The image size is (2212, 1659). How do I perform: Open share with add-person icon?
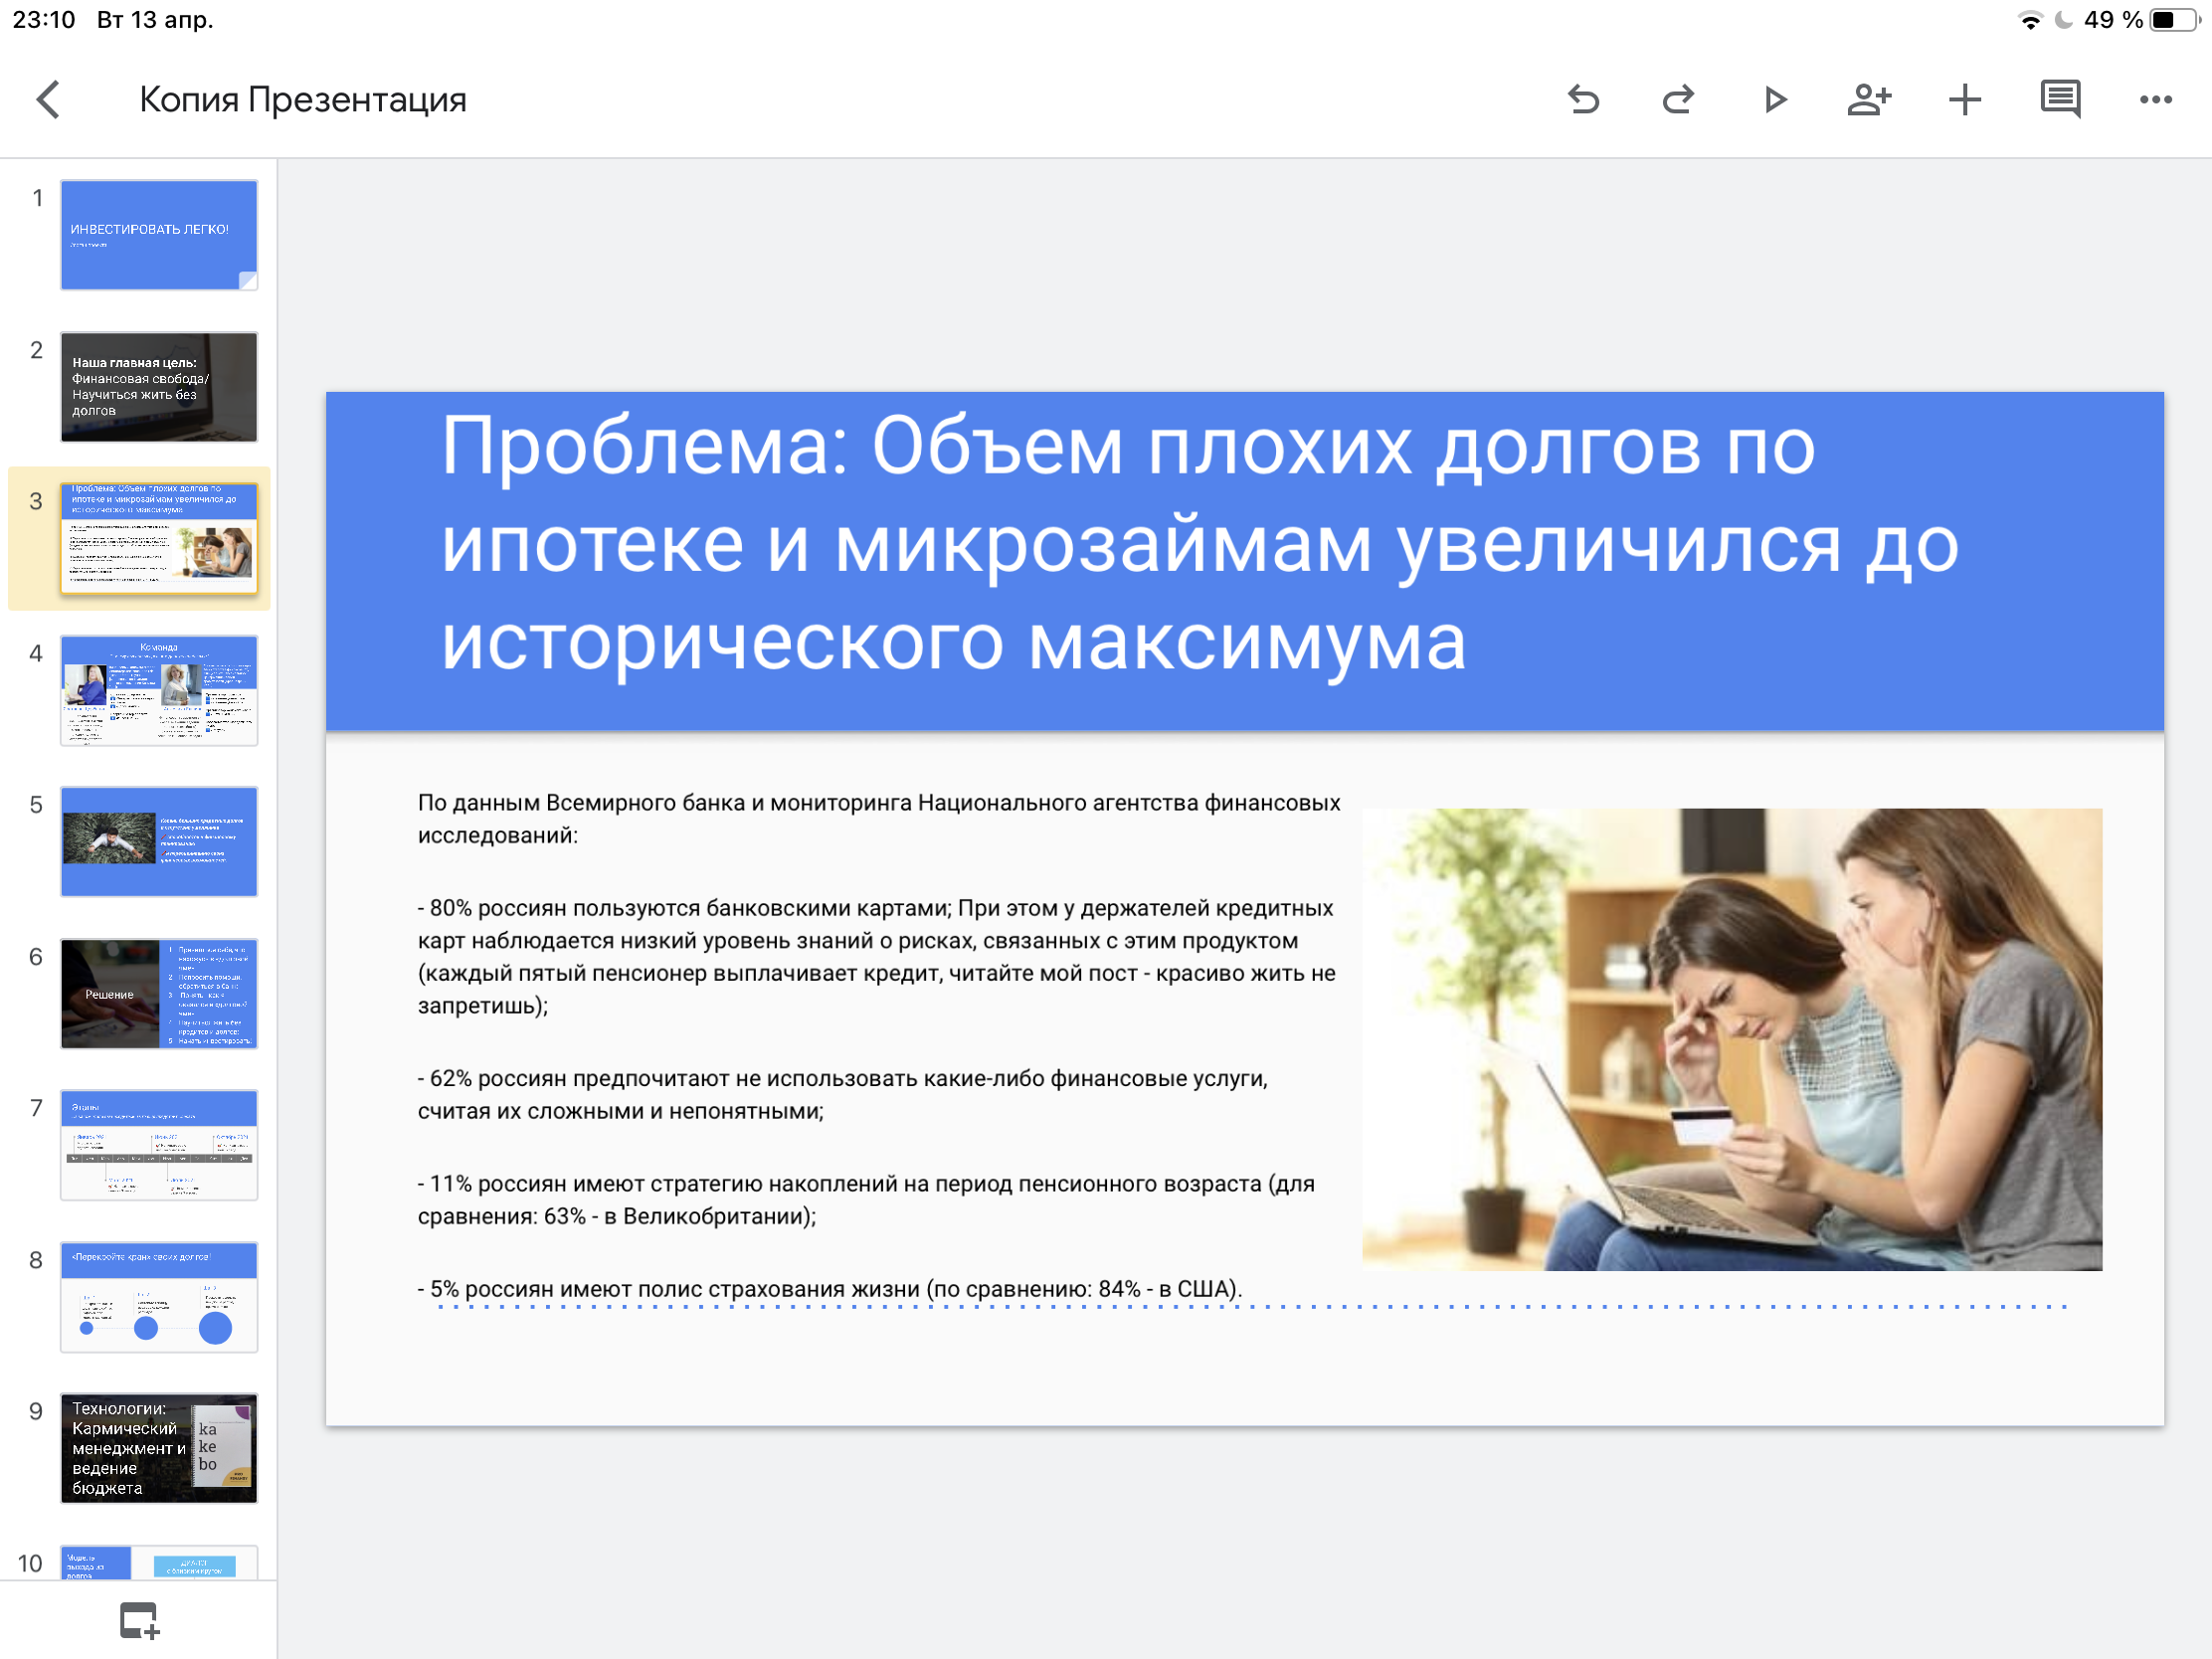pos(1868,99)
